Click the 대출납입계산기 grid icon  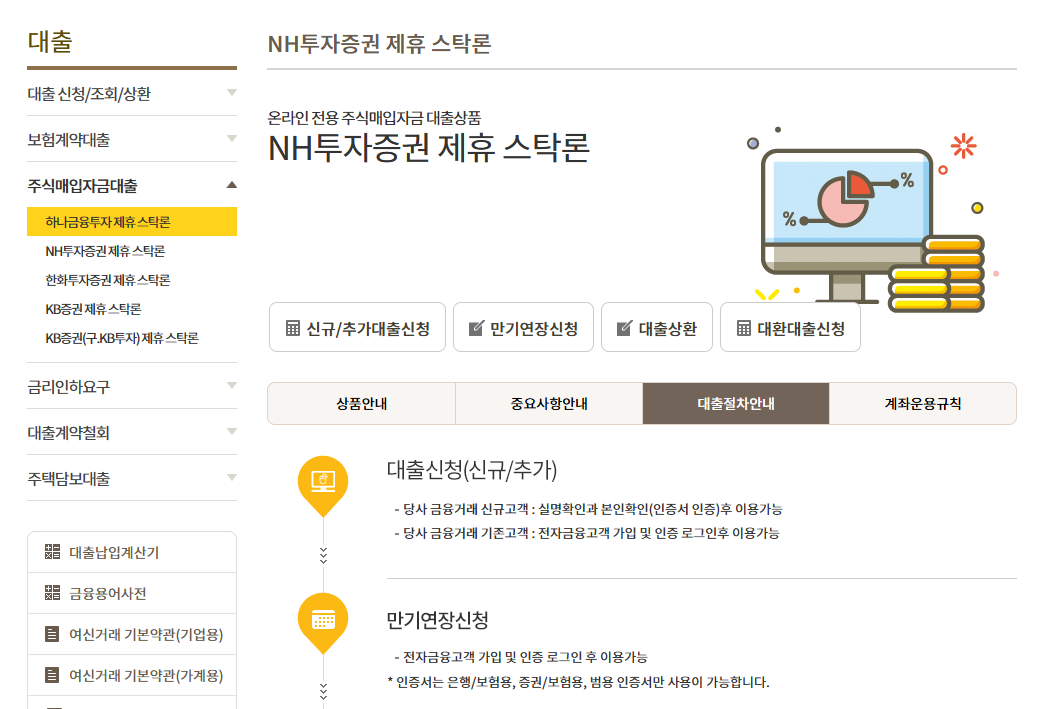point(52,552)
